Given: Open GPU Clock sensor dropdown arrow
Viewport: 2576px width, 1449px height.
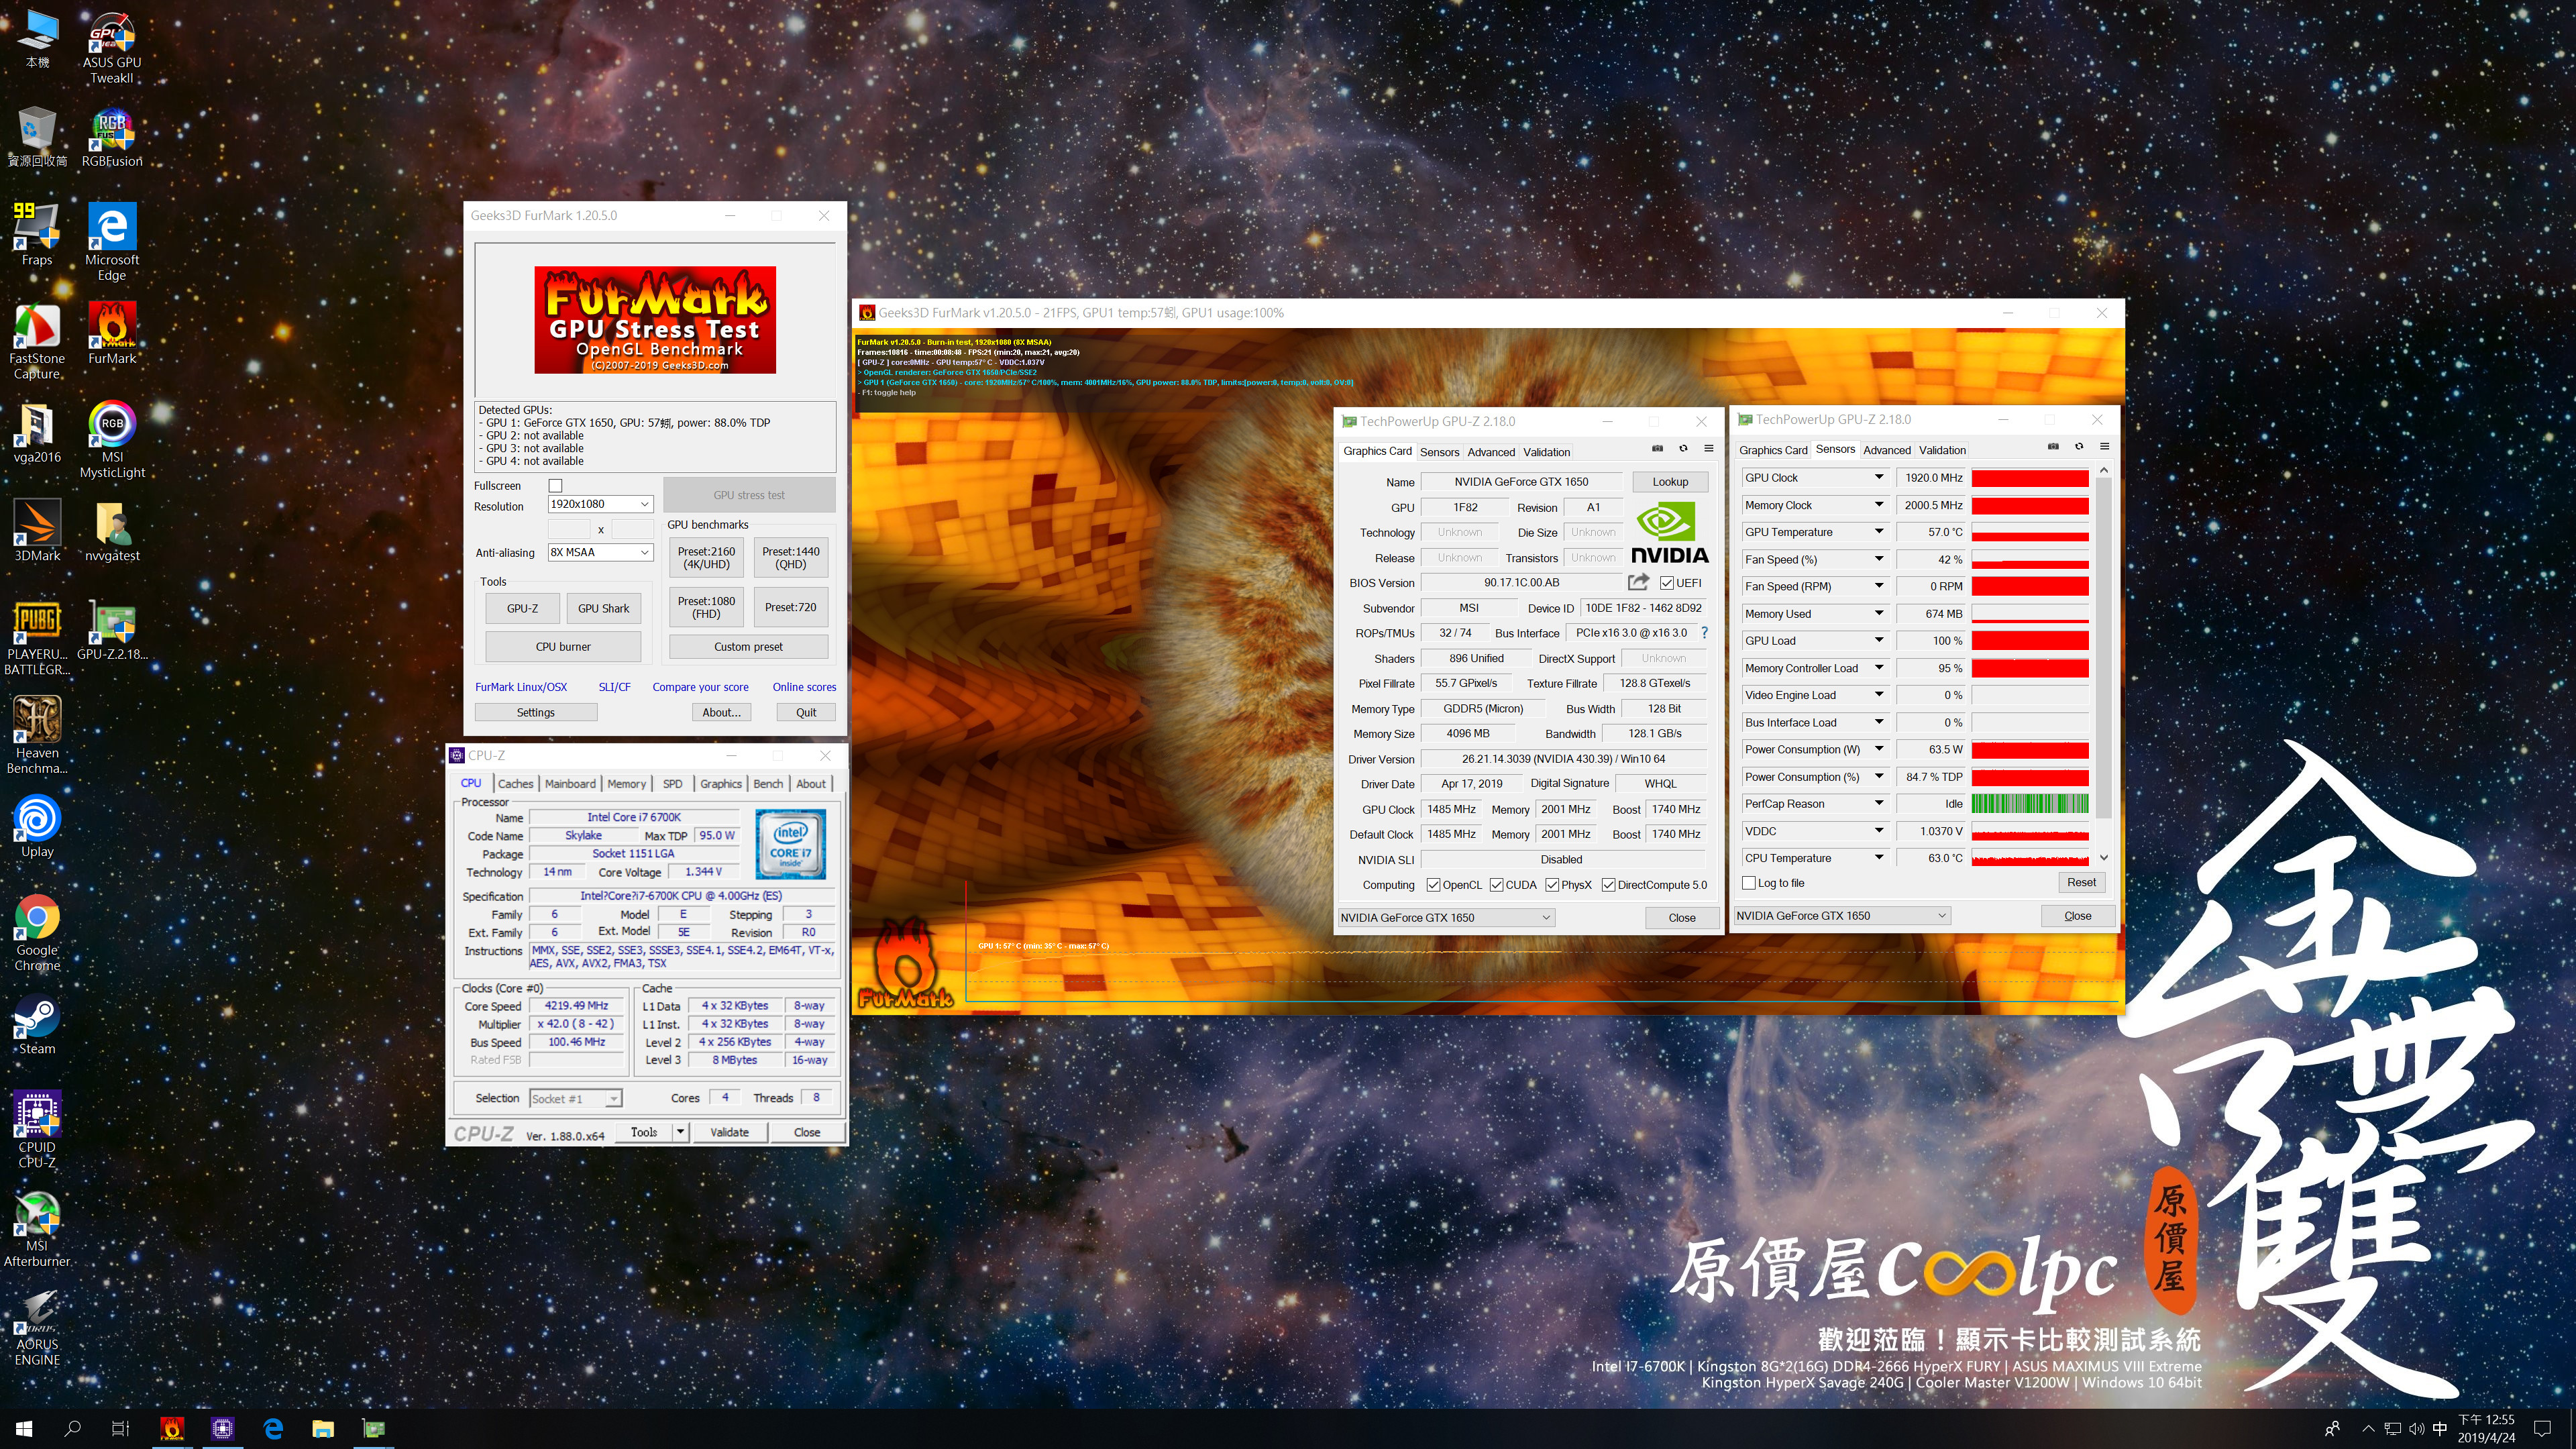Looking at the screenshot, I should click(x=1879, y=477).
